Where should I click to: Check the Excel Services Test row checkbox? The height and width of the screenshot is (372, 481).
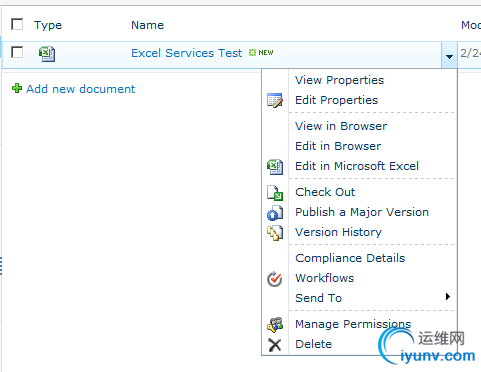17,52
